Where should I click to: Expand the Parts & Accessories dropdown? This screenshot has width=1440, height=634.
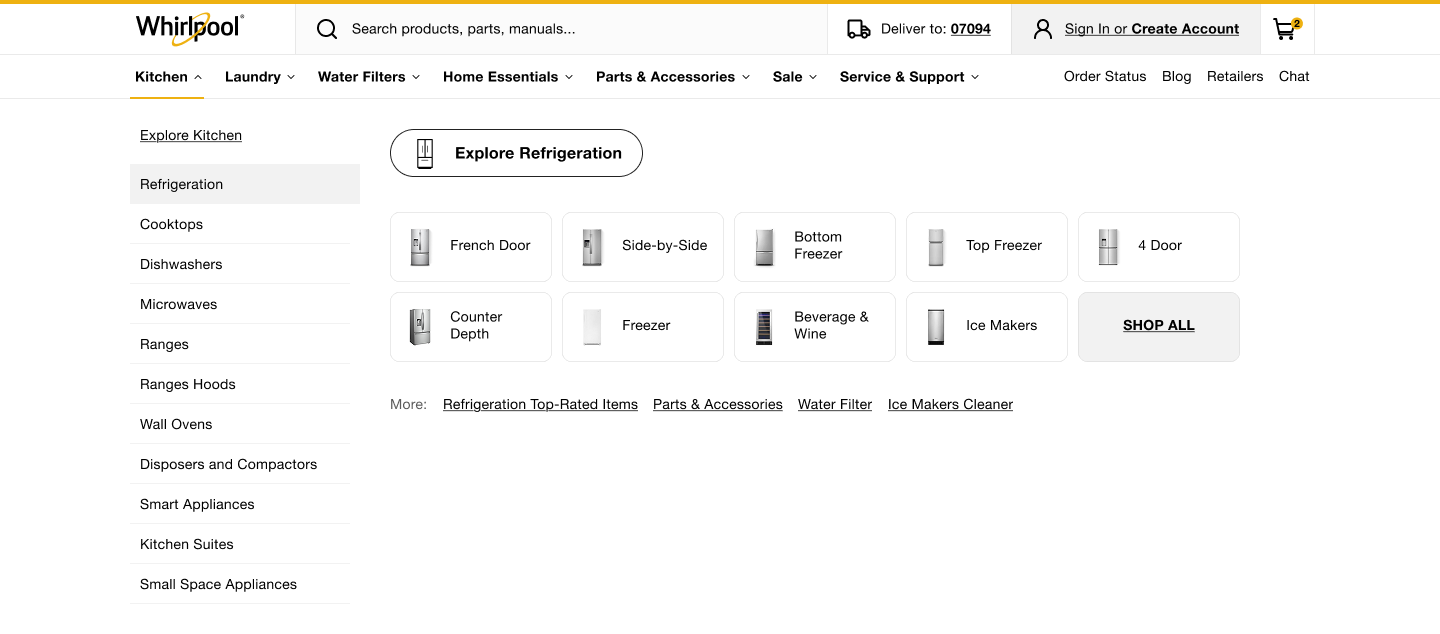(x=672, y=77)
